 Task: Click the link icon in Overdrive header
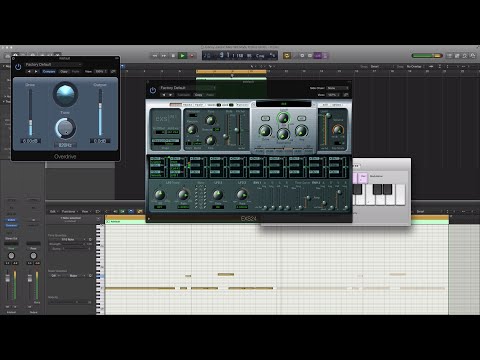(113, 71)
